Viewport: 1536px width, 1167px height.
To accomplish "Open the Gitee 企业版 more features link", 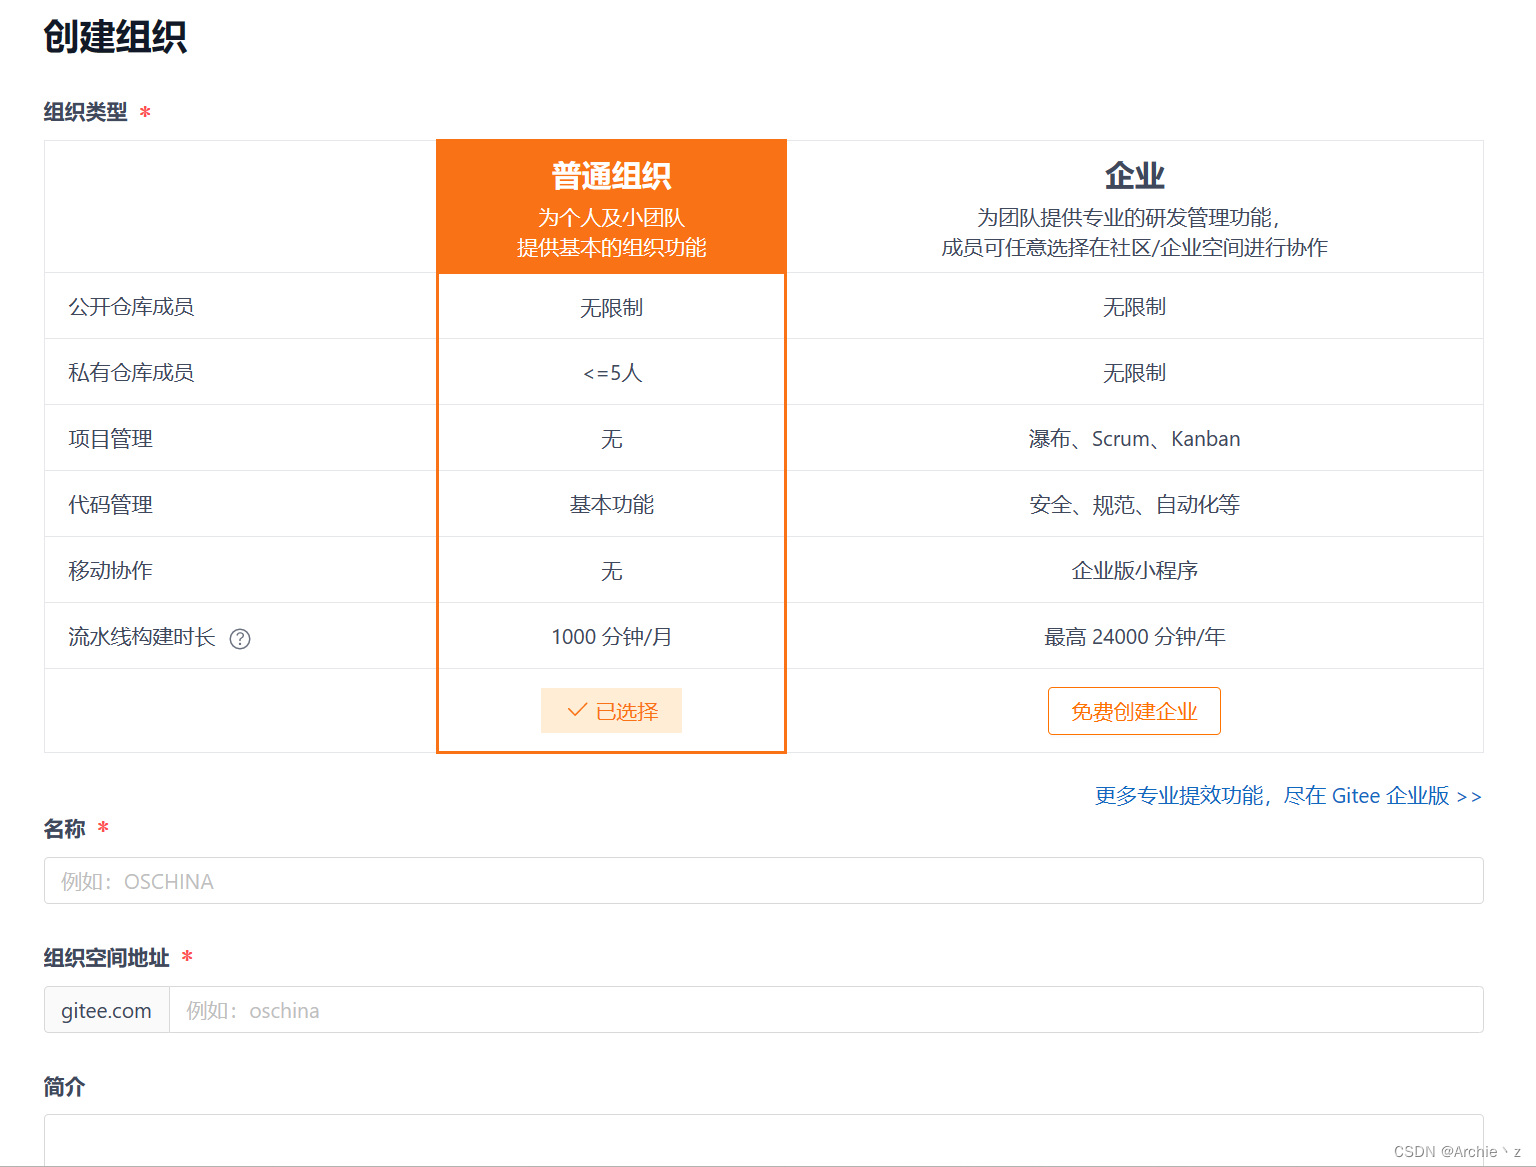I will coord(1288,796).
